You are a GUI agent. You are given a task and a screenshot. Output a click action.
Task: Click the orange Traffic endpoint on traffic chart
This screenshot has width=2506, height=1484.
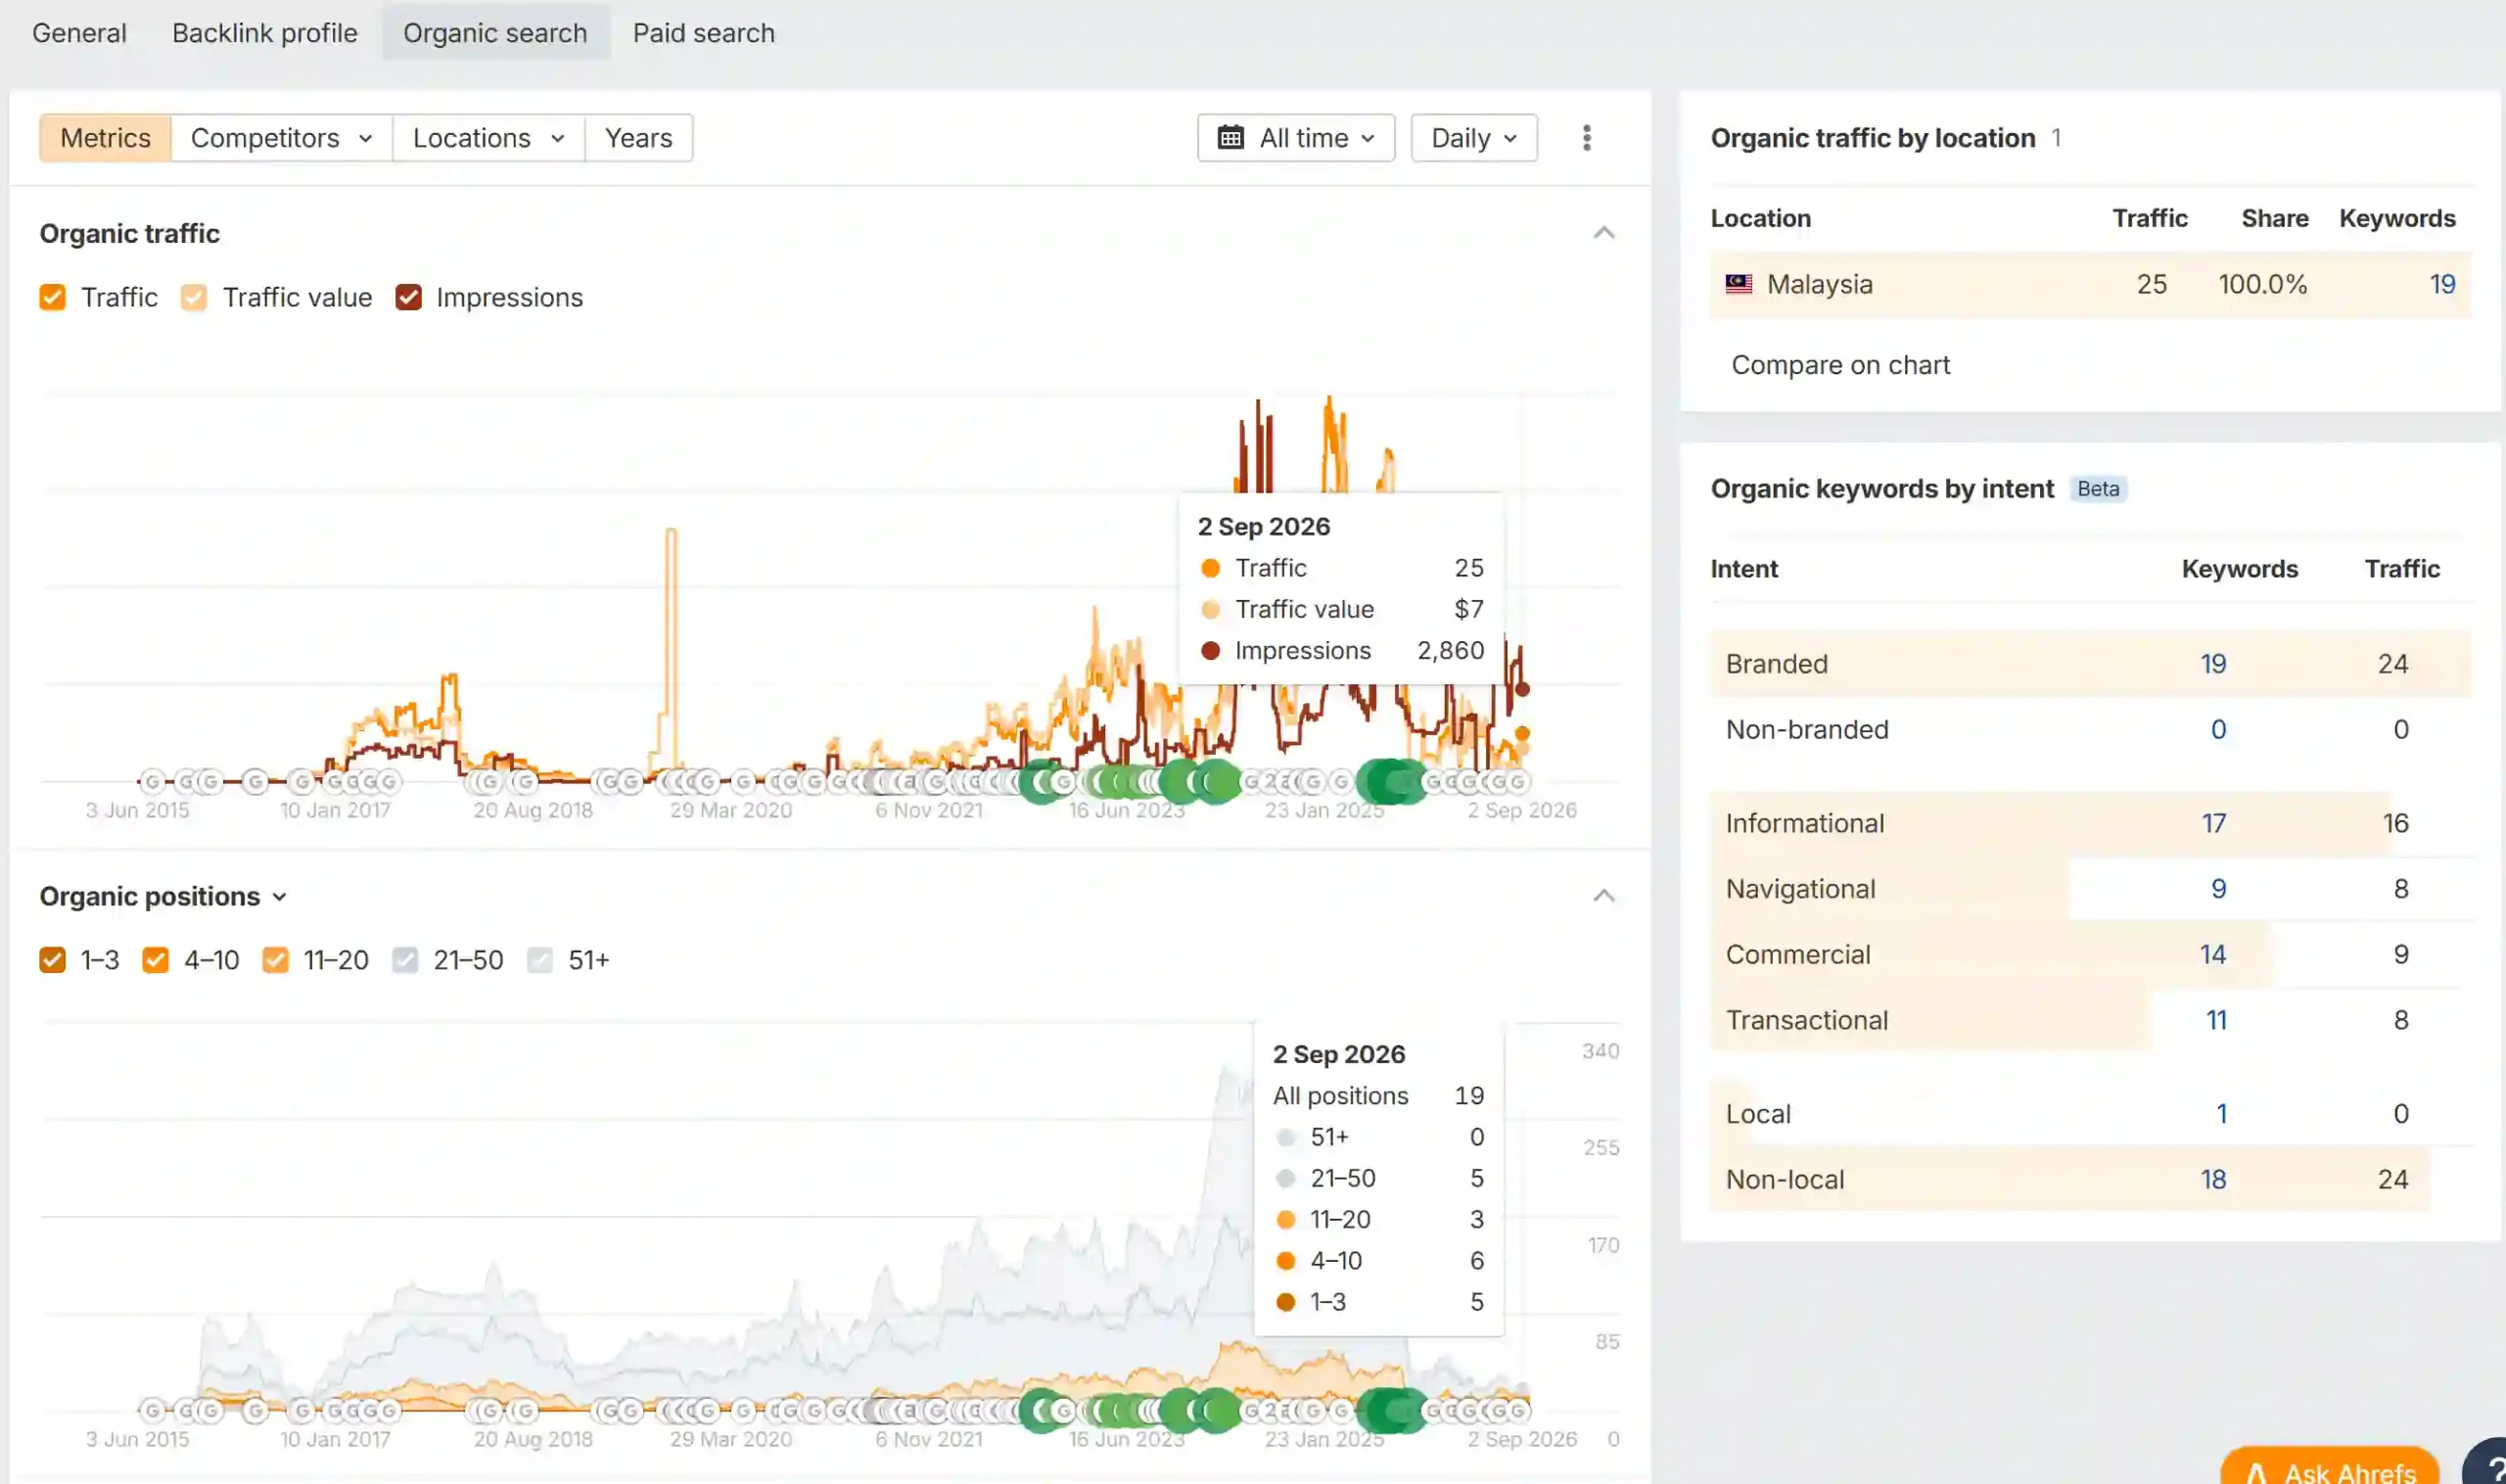click(x=1522, y=733)
